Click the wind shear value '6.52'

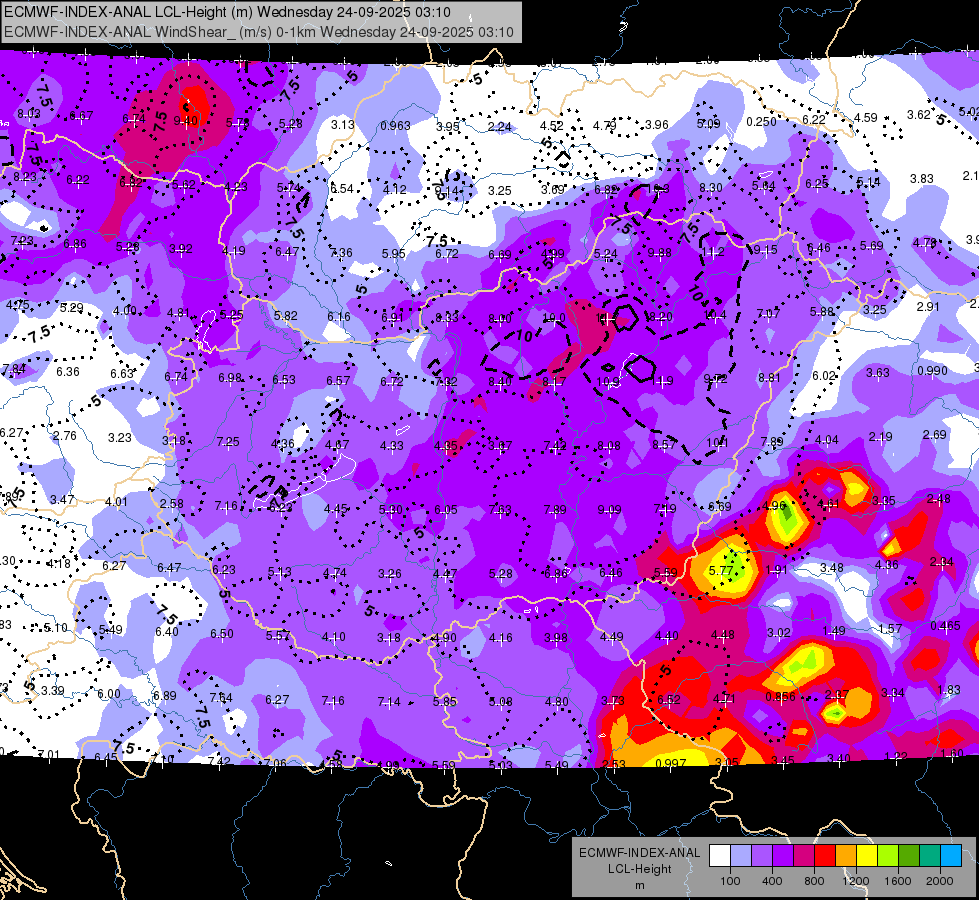tap(669, 700)
